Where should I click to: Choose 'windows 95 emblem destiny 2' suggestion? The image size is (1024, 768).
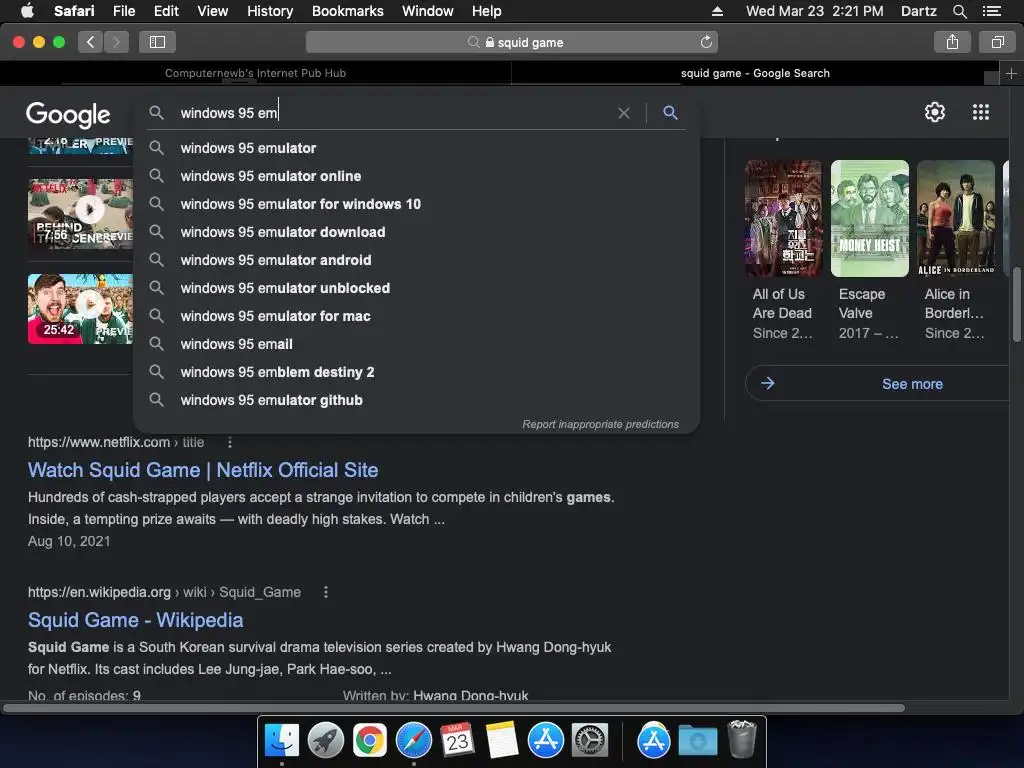417,372
